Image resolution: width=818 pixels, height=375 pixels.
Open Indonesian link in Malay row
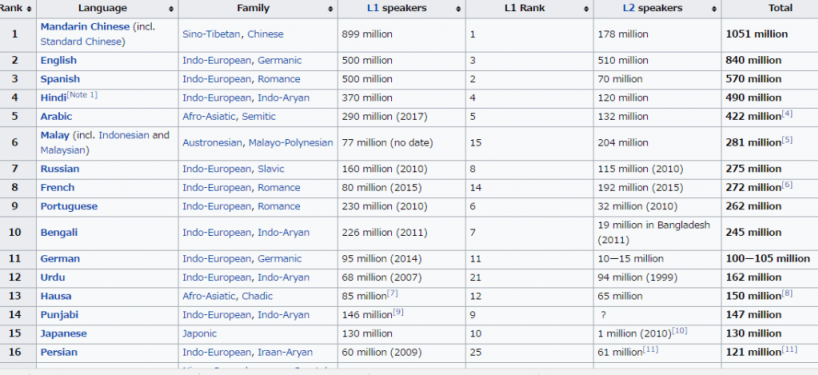[x=124, y=135]
